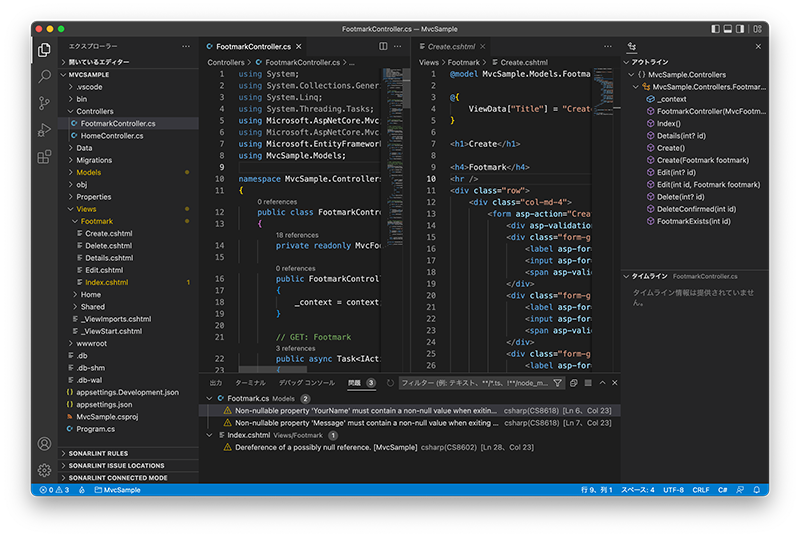Toggle the UTF-8 encoding selector

pyautogui.click(x=673, y=490)
